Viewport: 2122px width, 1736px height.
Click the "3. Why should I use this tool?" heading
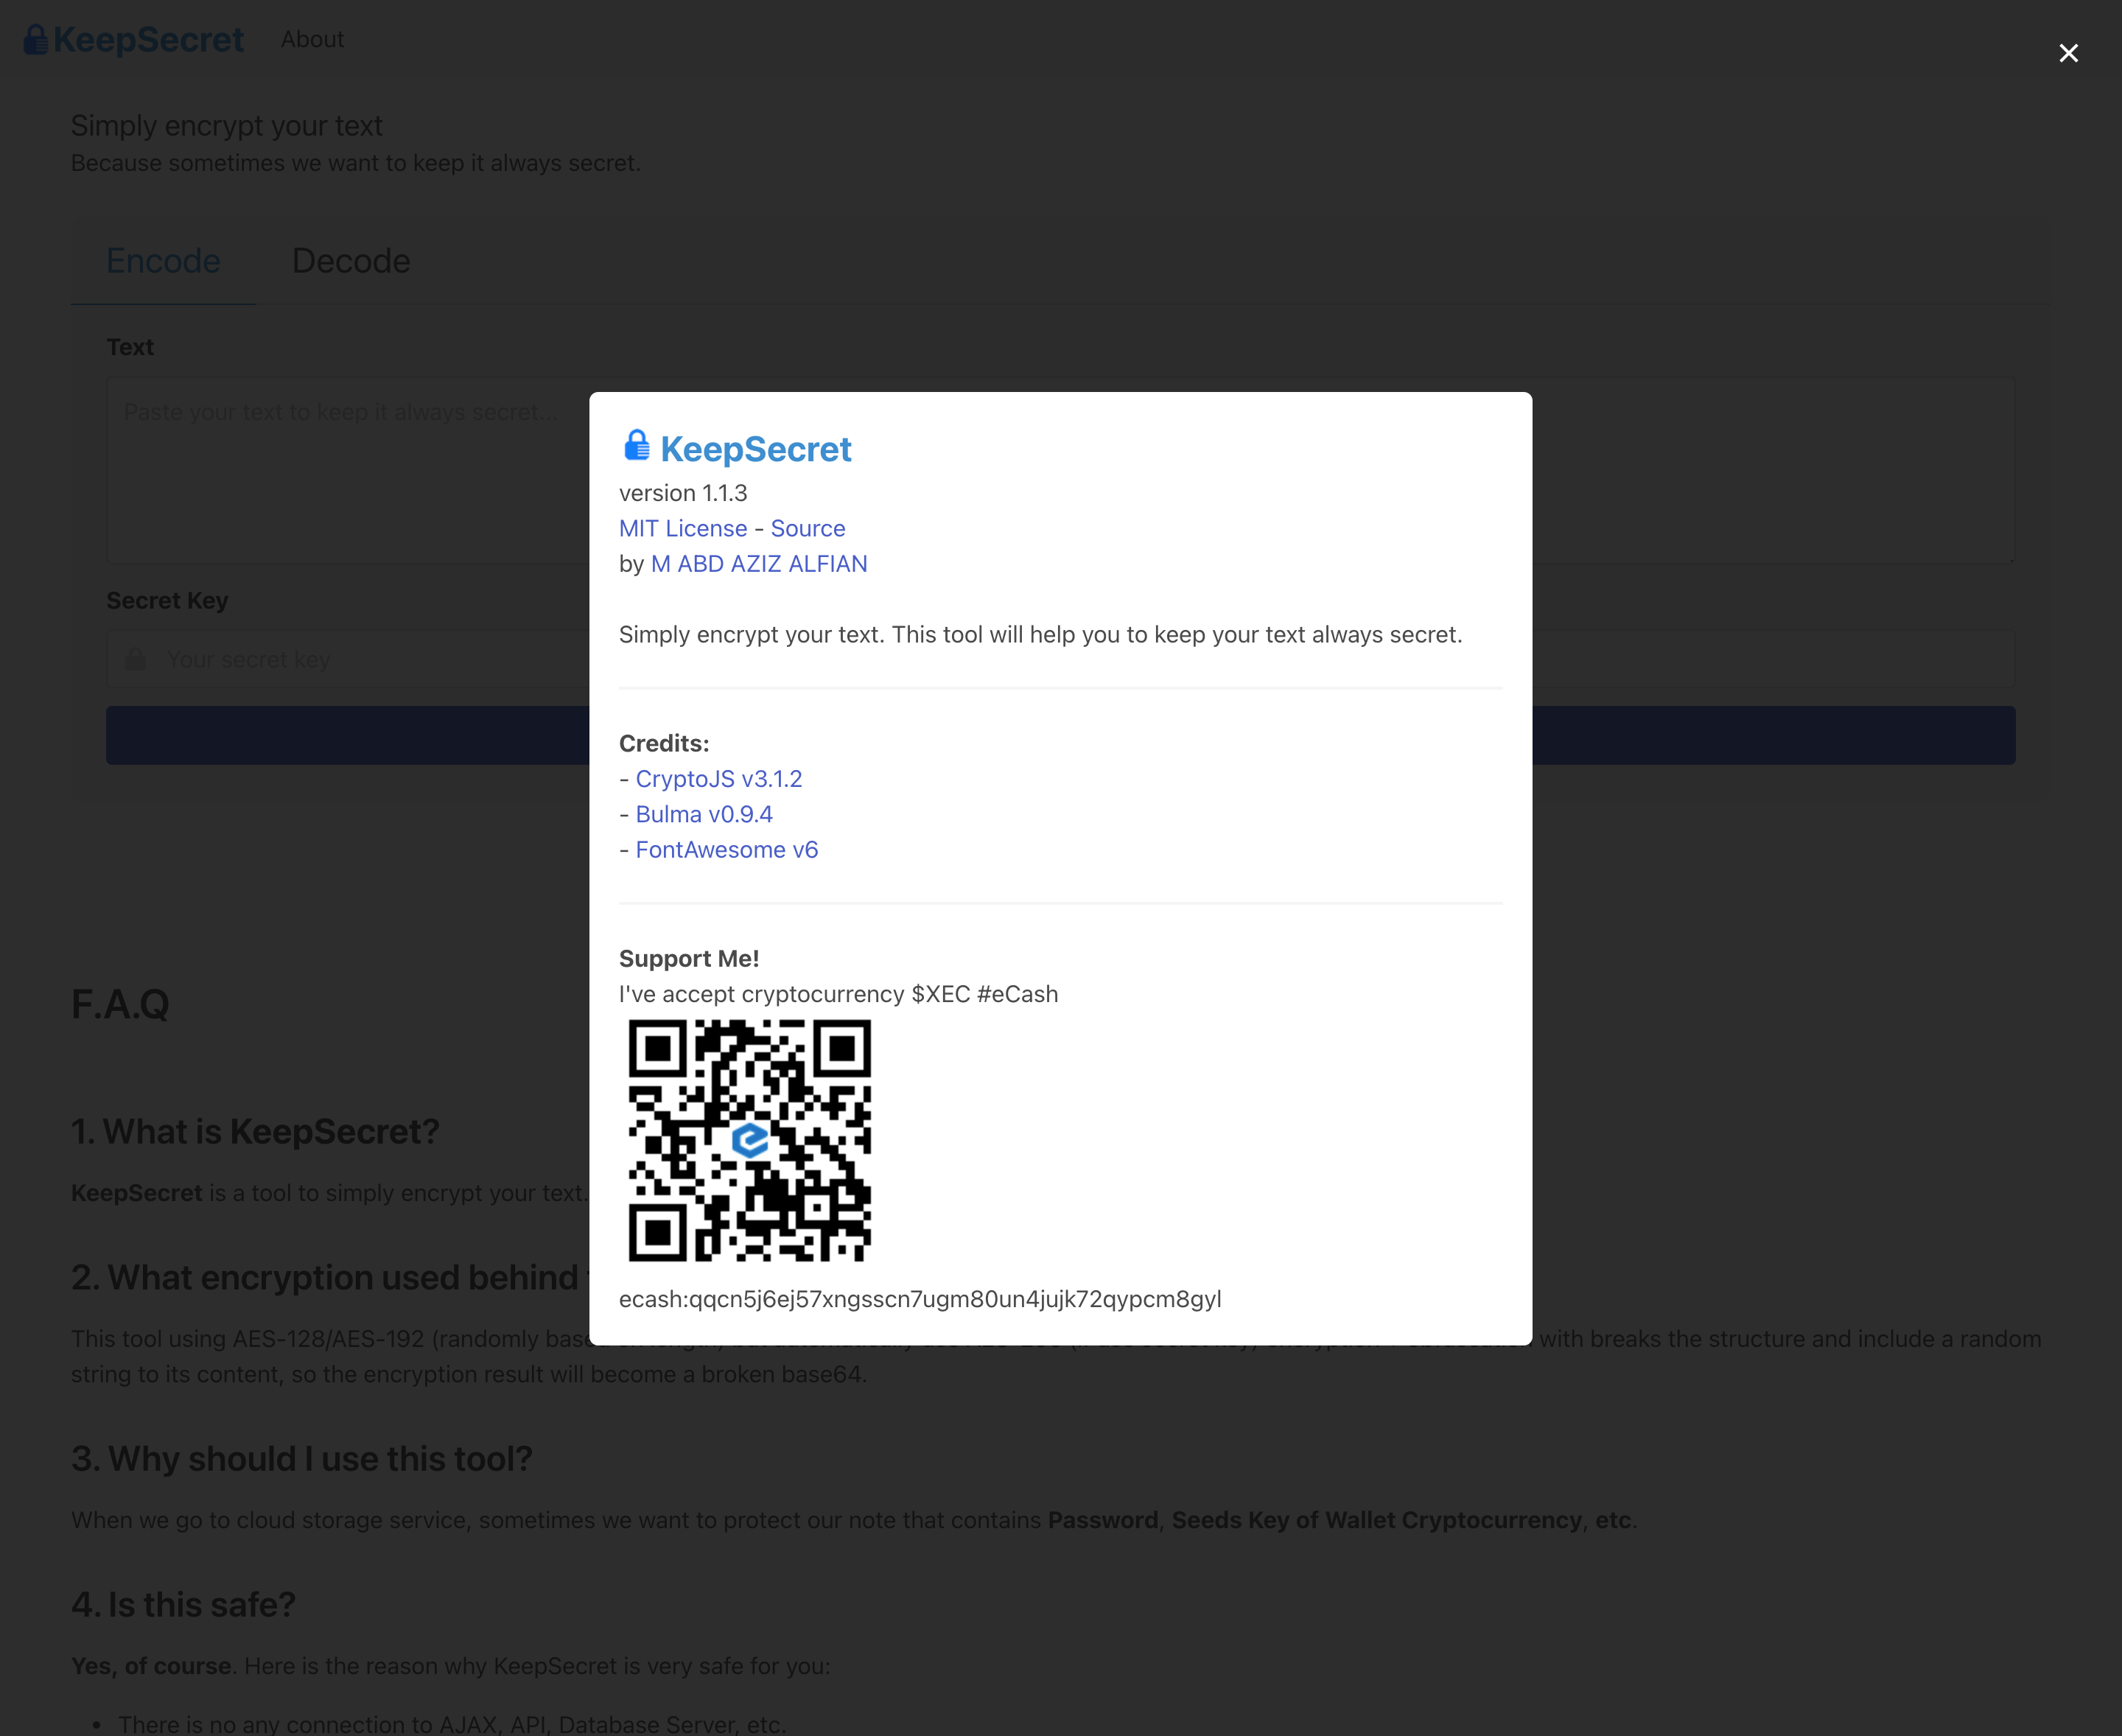[x=302, y=1458]
